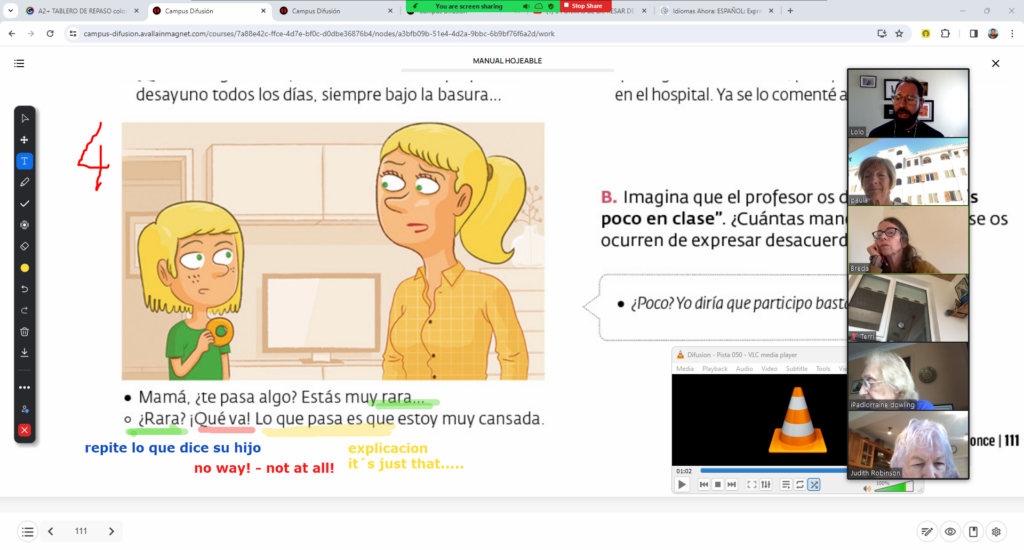
Task: Switch to the inactive Campus Difusión tab
Action: [x=335, y=11]
